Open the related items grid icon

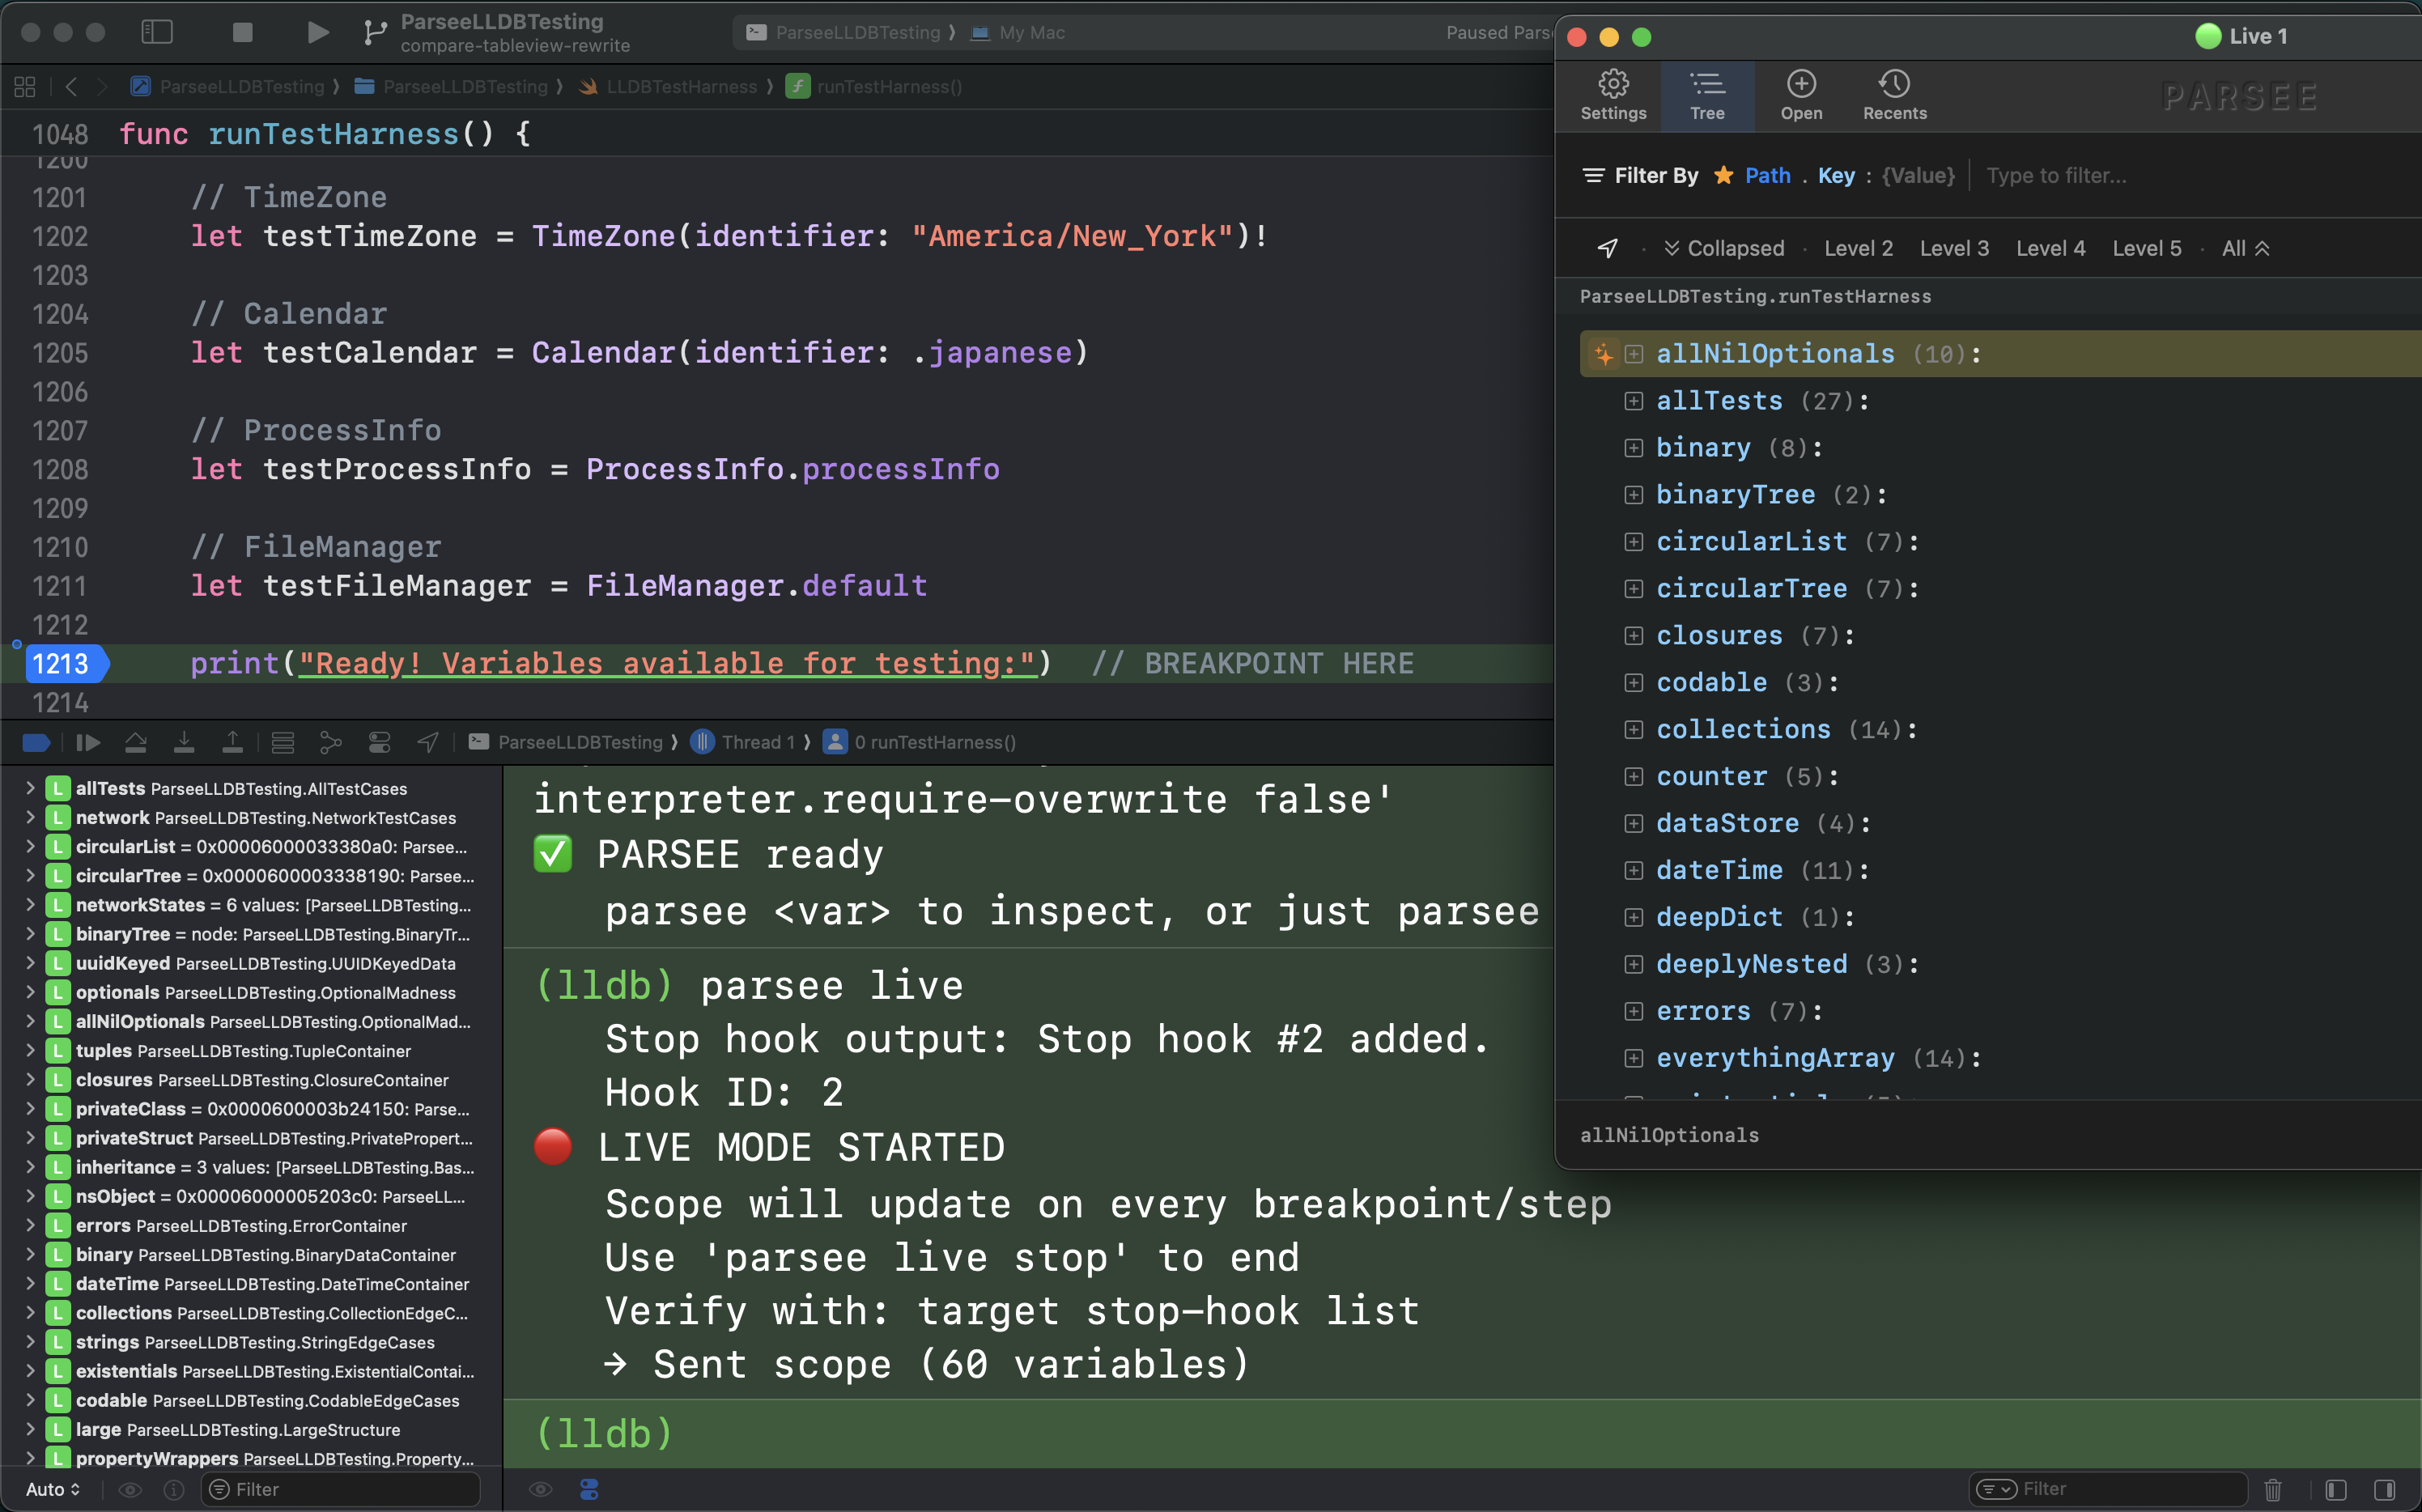25,87
